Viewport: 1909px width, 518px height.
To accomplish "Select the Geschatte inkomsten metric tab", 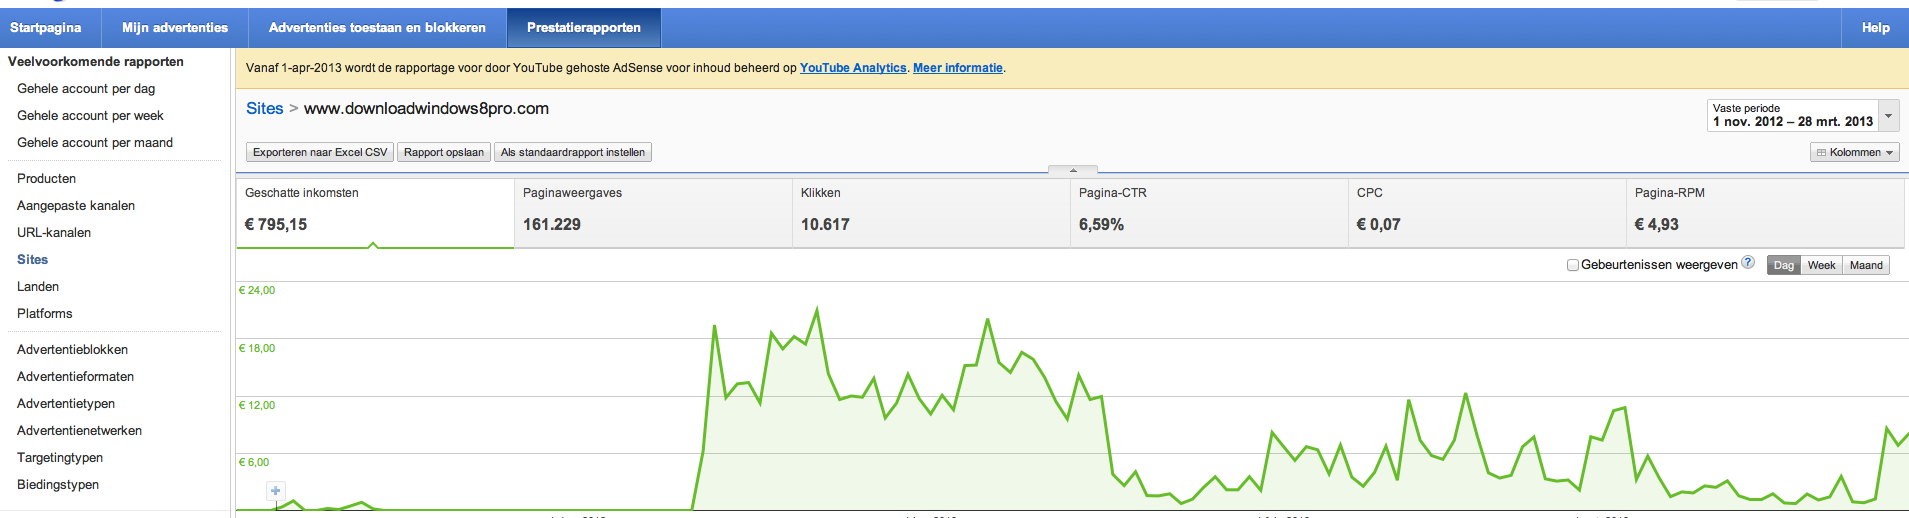I will 375,212.
